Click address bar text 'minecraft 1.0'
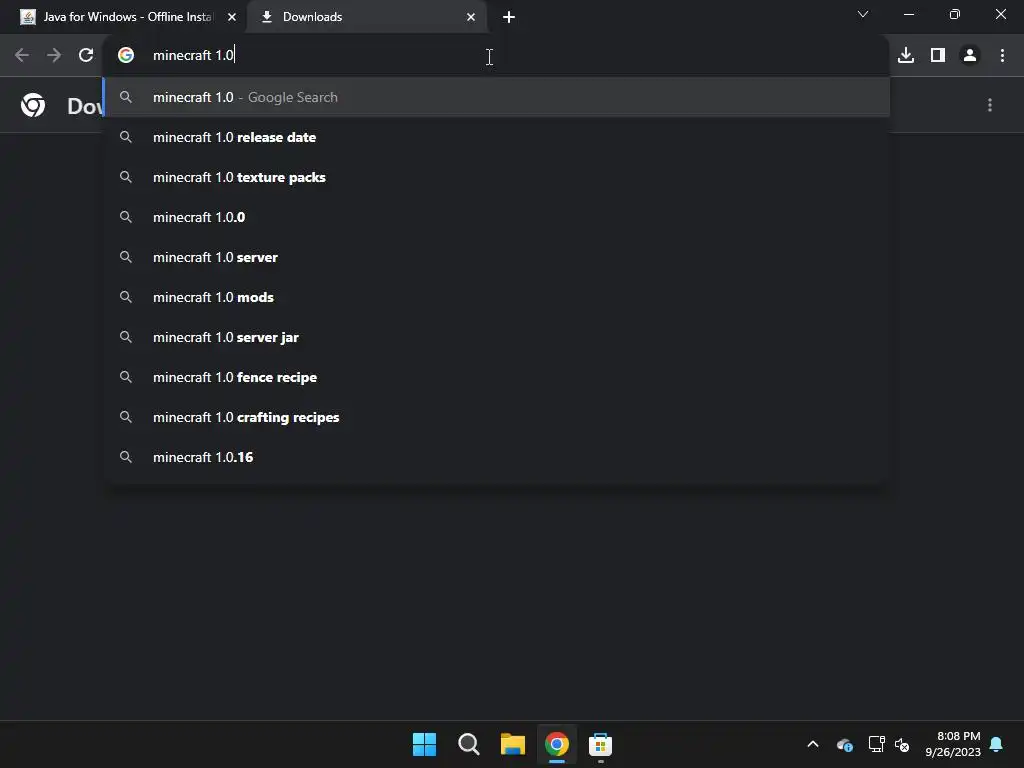Viewport: 1024px width, 768px height. click(x=193, y=56)
